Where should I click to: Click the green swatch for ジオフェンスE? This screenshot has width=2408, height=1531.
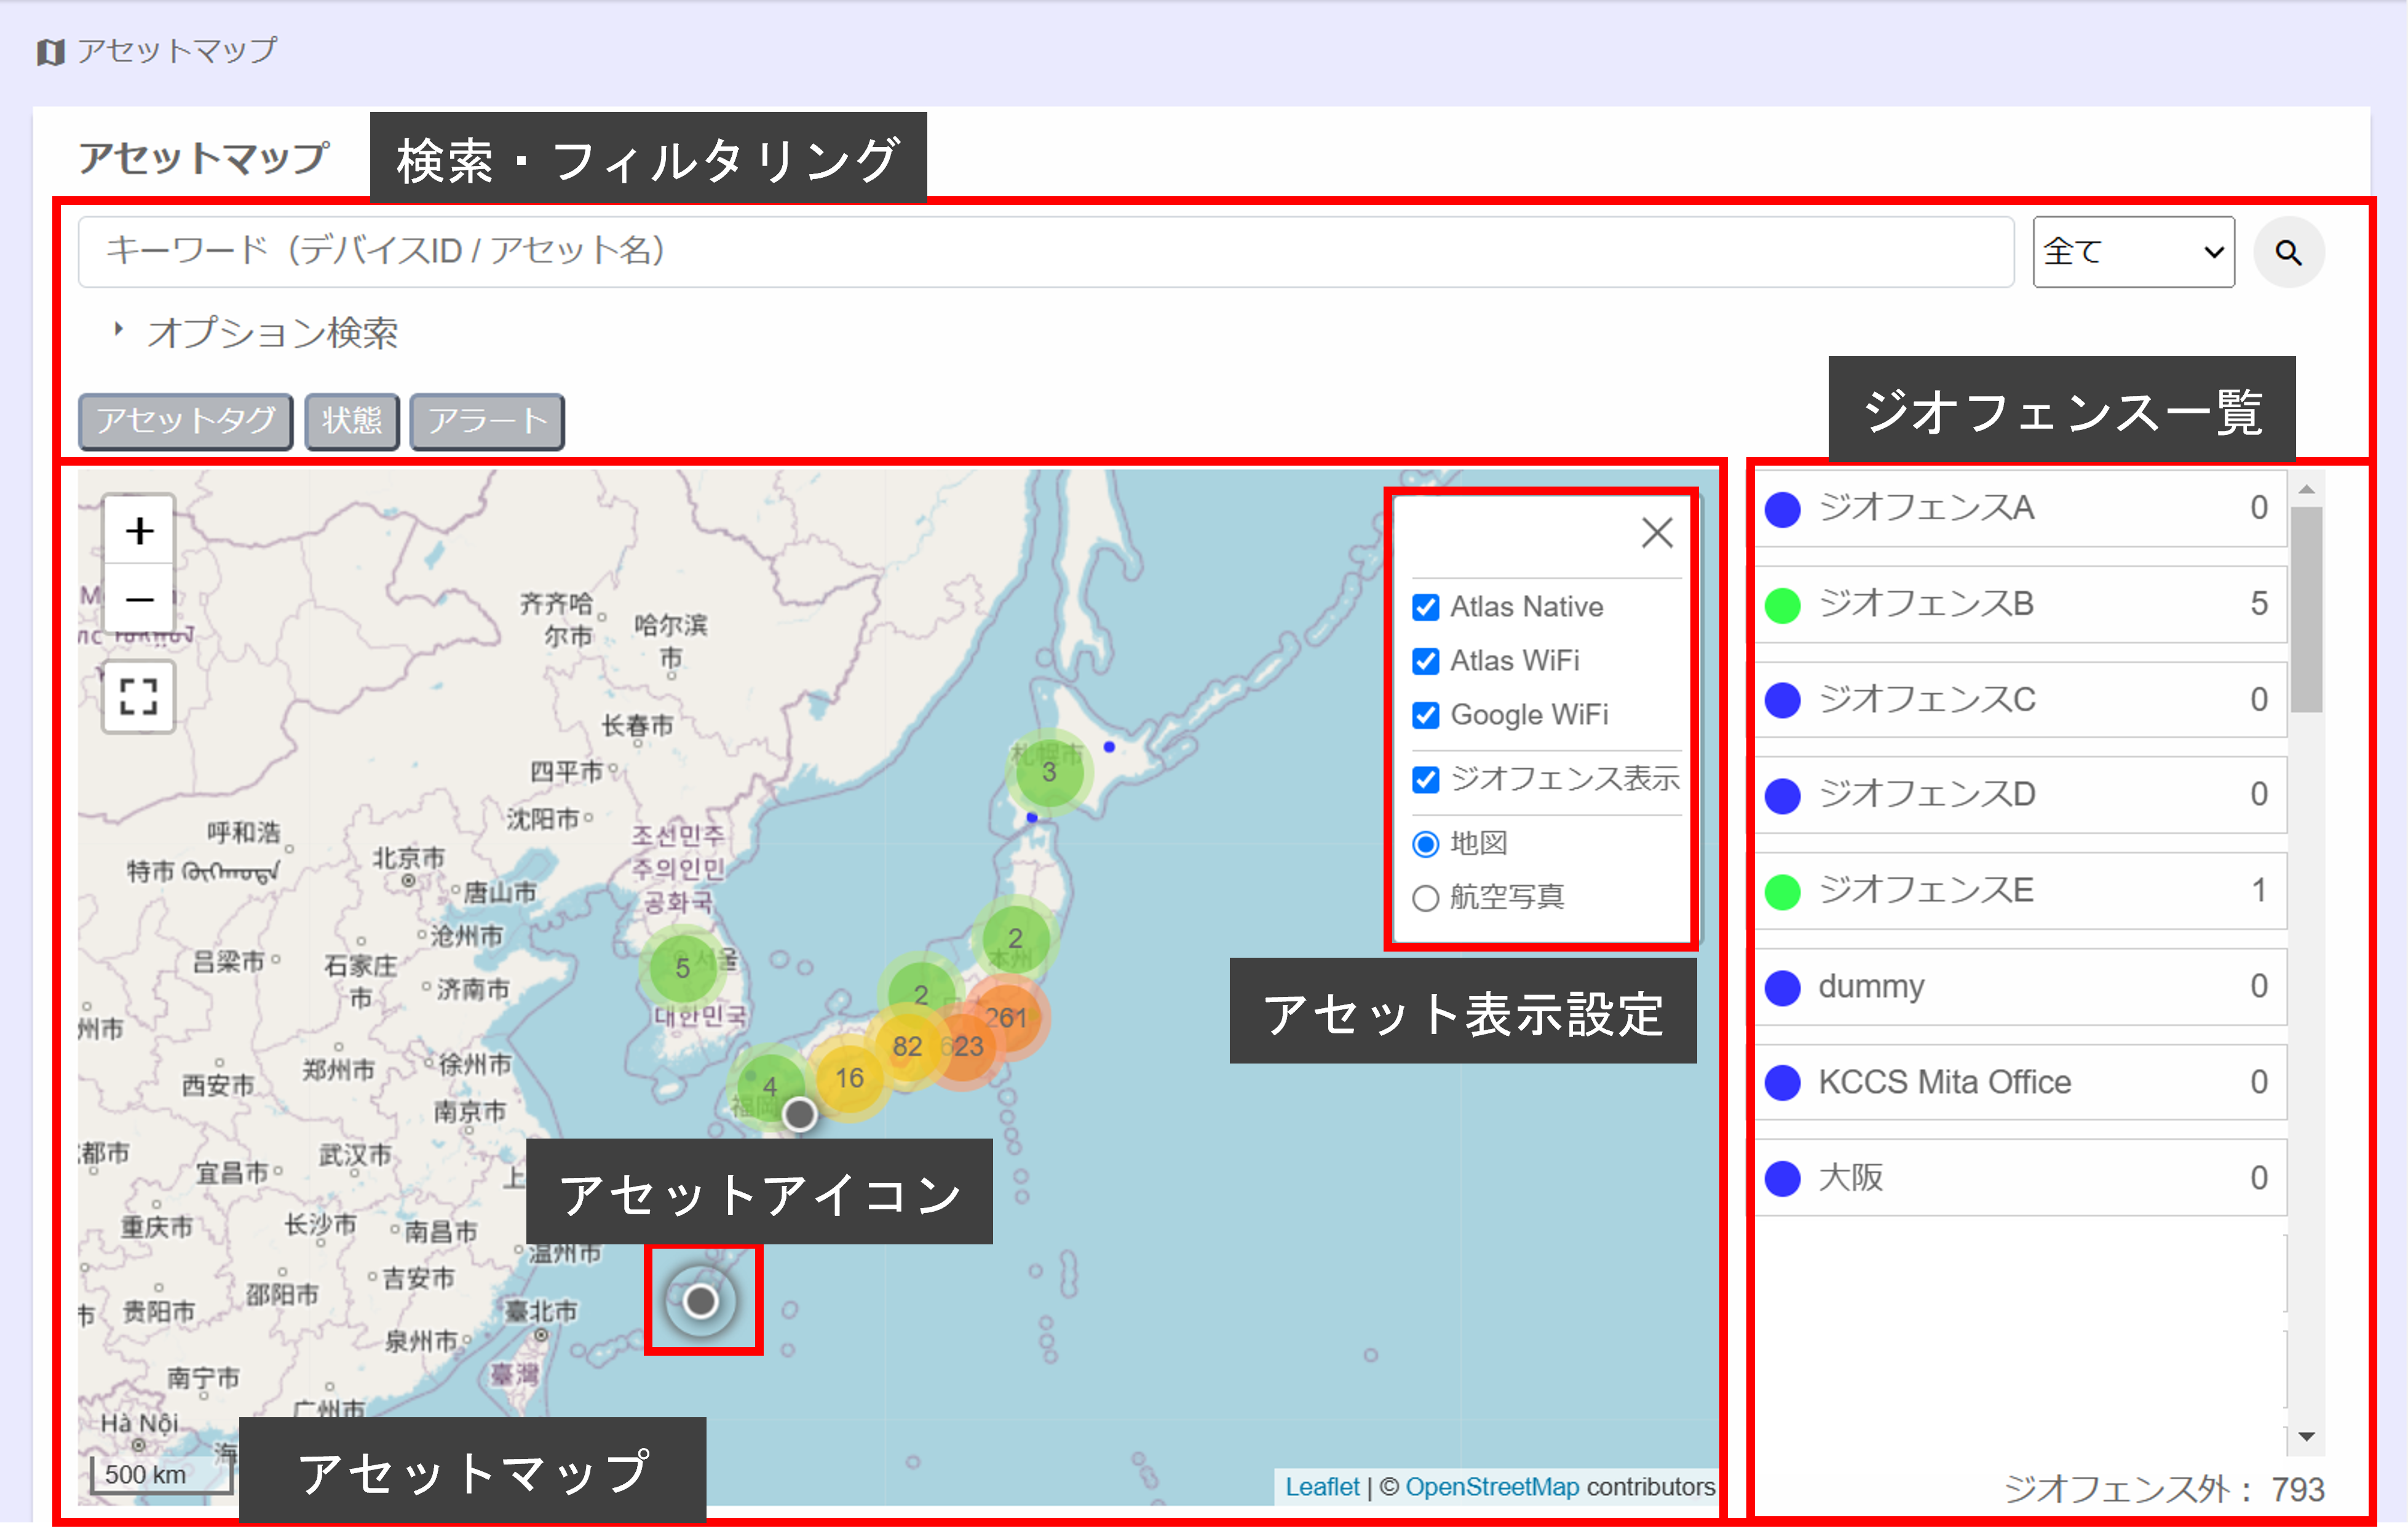[1782, 891]
